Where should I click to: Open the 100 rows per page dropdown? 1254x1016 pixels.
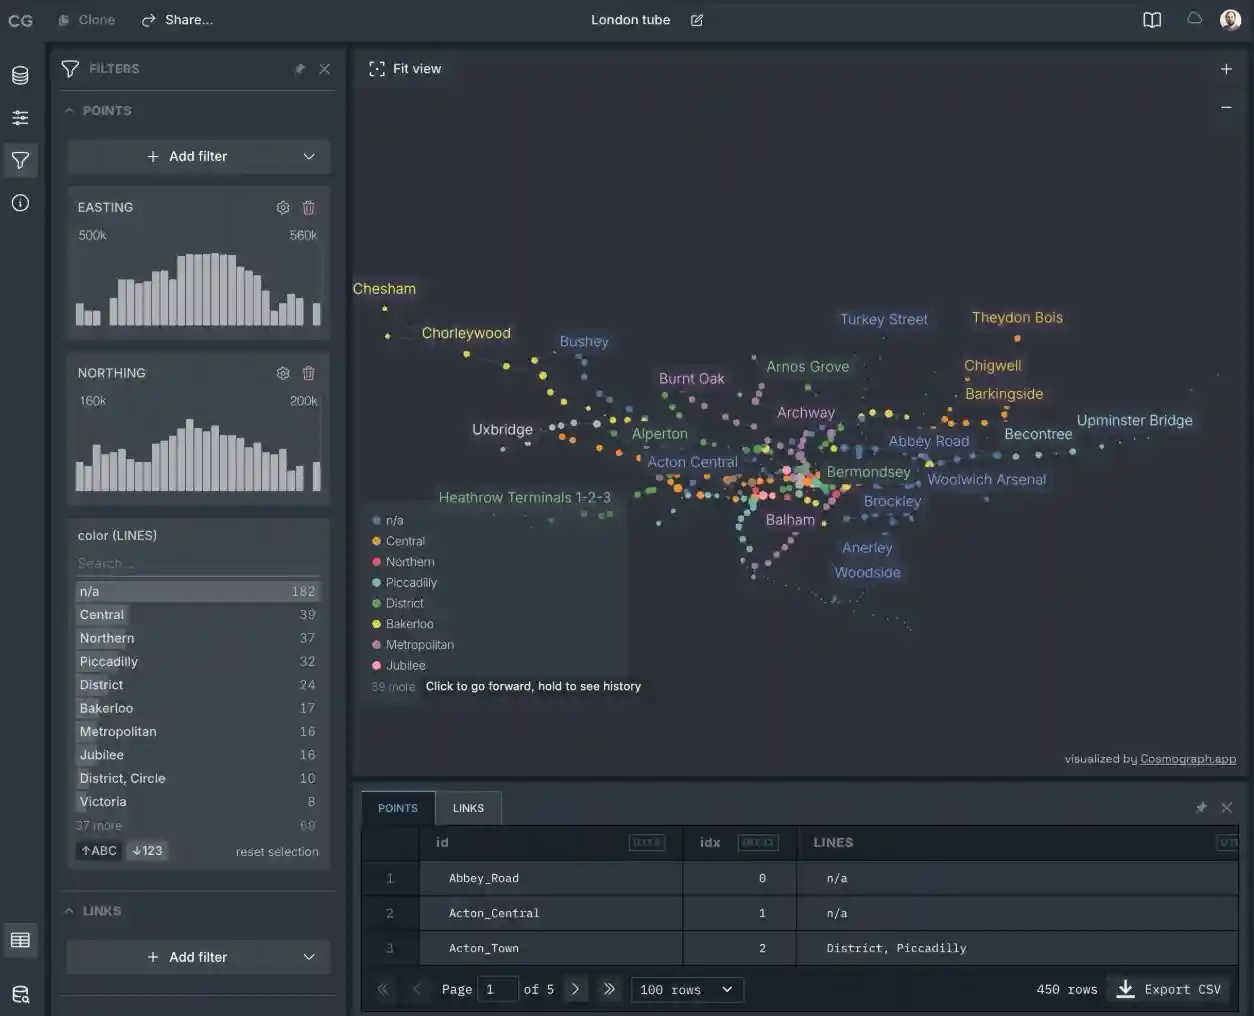click(686, 989)
